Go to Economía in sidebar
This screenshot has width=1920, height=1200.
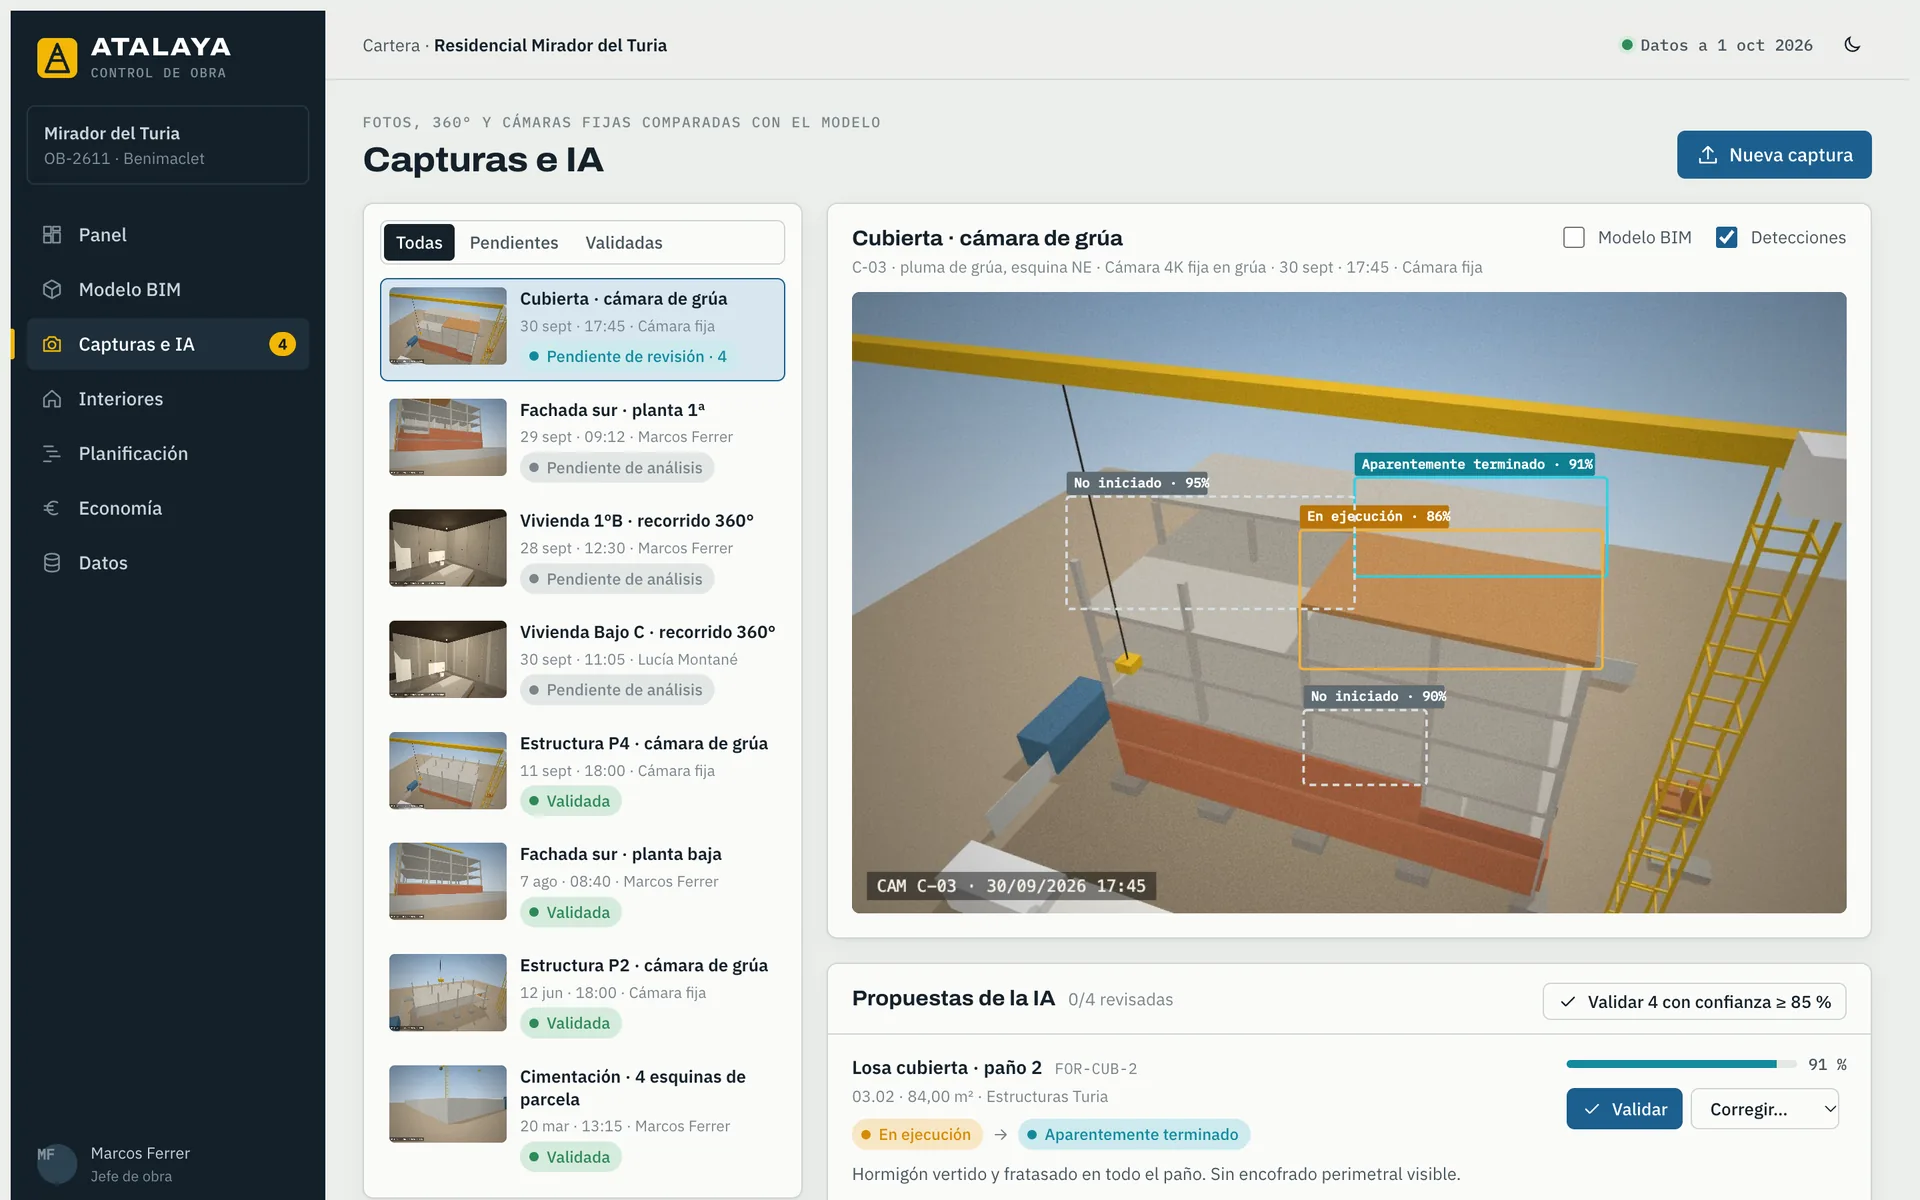[168, 508]
